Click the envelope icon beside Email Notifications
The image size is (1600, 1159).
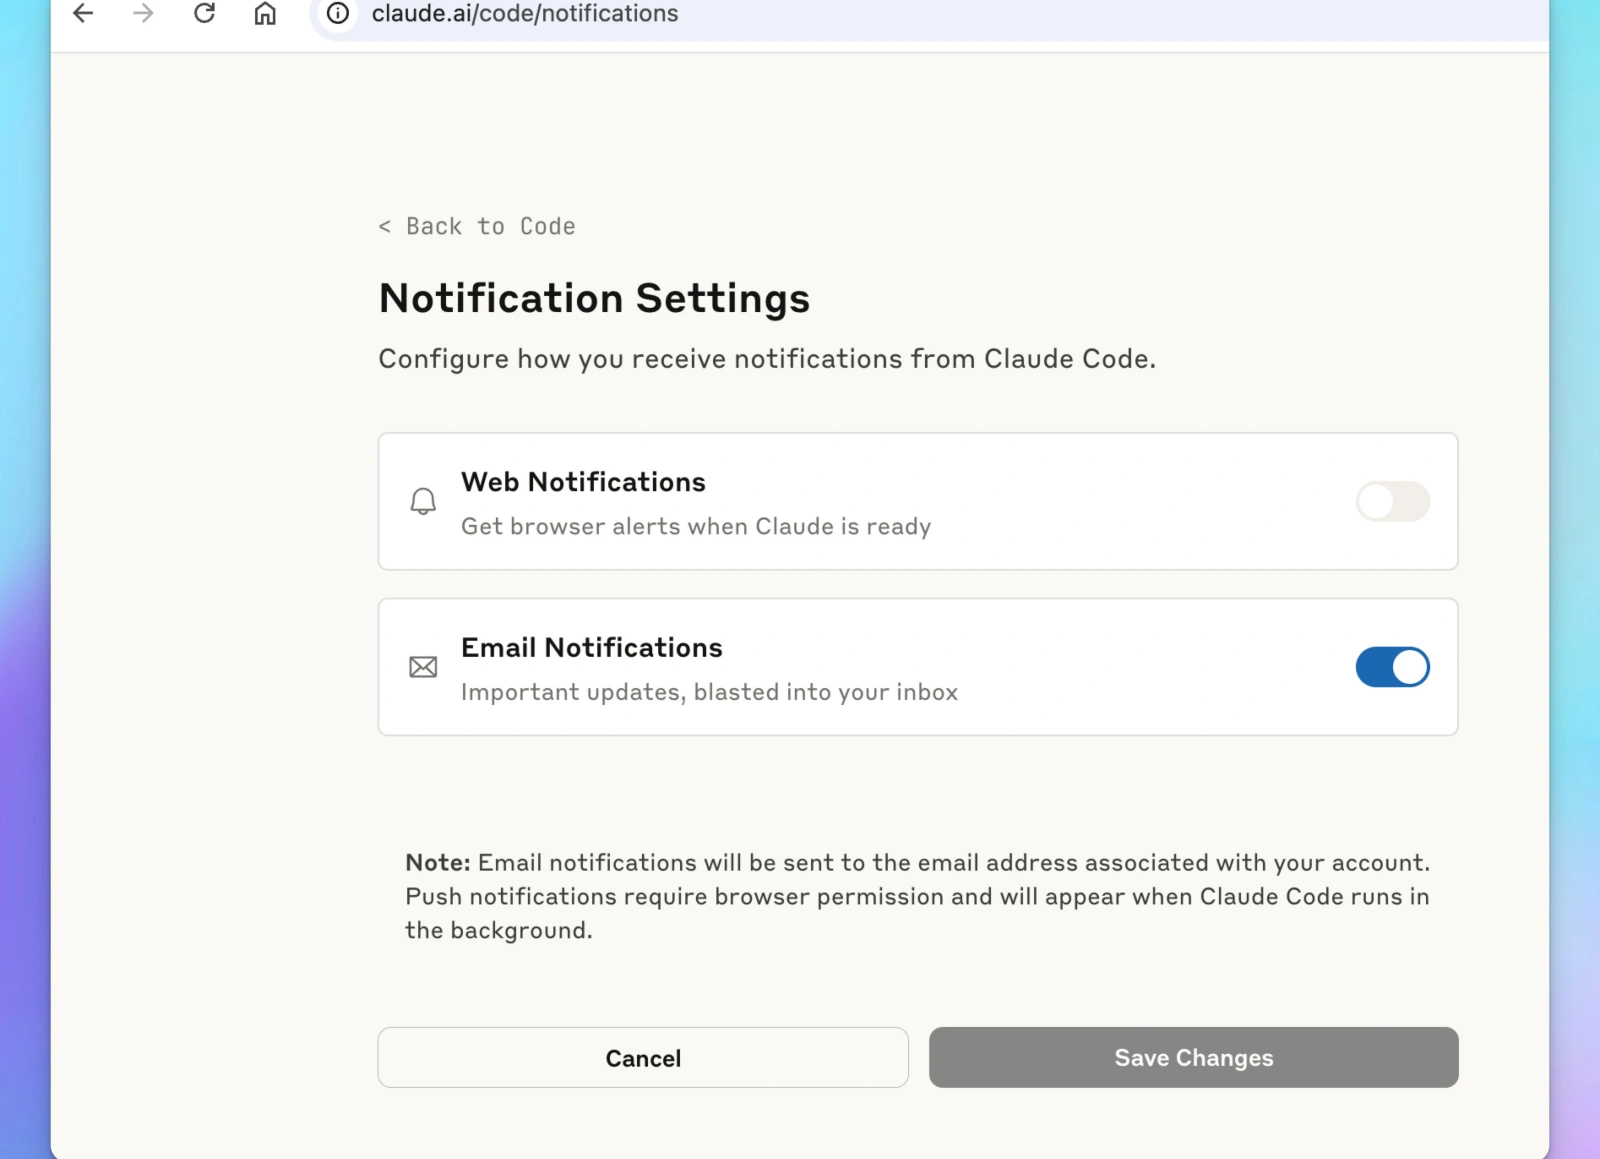423,667
